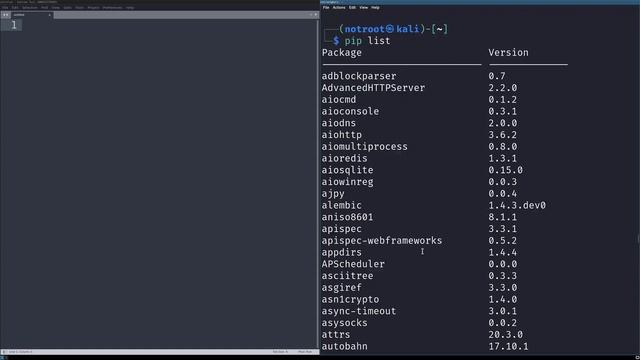The width and height of the screenshot is (640, 360).
Task: Click the asn1crypto package name
Action: pyautogui.click(x=350, y=300)
